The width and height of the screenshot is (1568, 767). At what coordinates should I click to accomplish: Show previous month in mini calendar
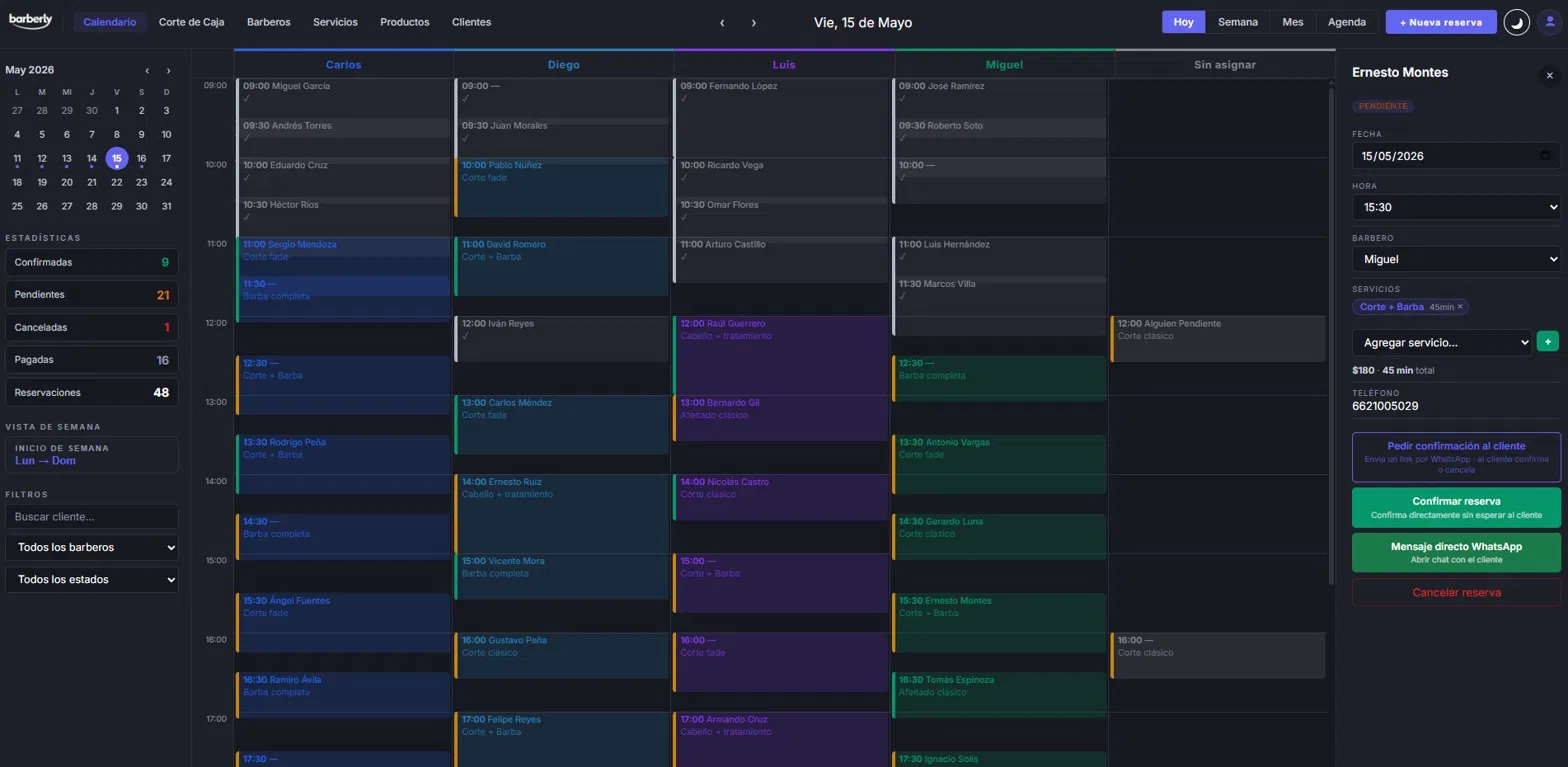pyautogui.click(x=147, y=70)
